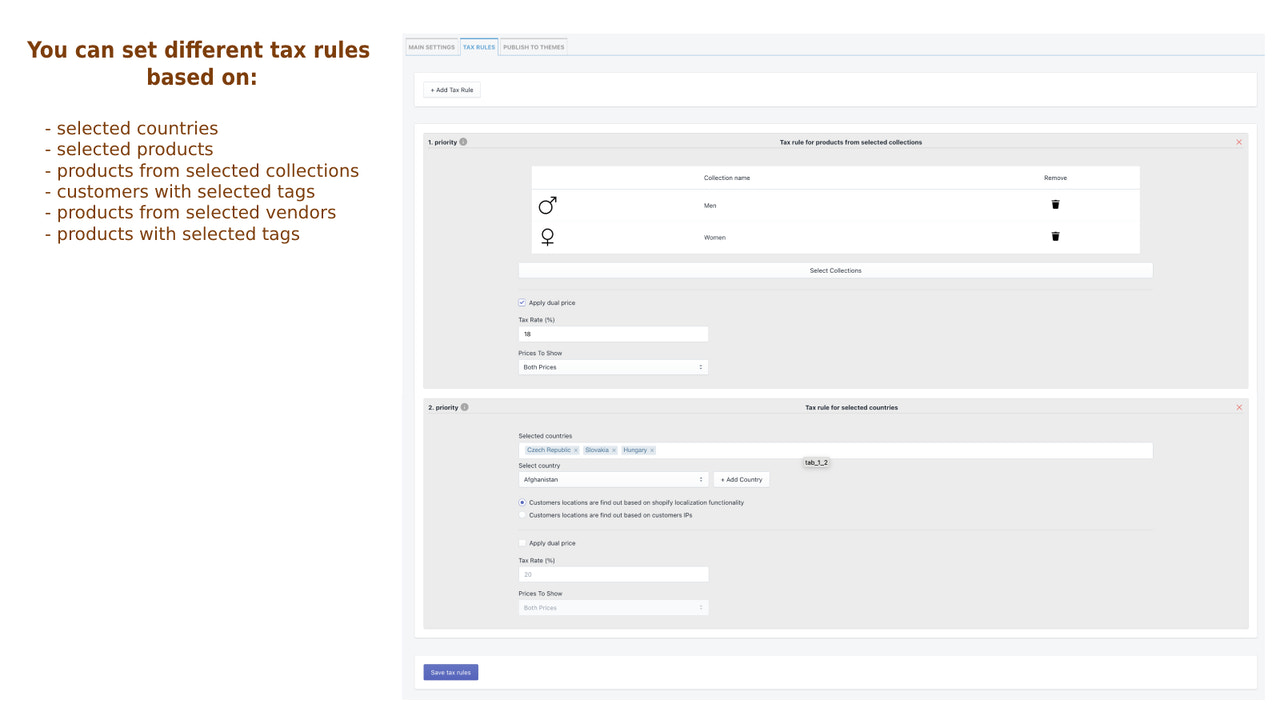Open the Publish To Themes tab

tap(532, 46)
